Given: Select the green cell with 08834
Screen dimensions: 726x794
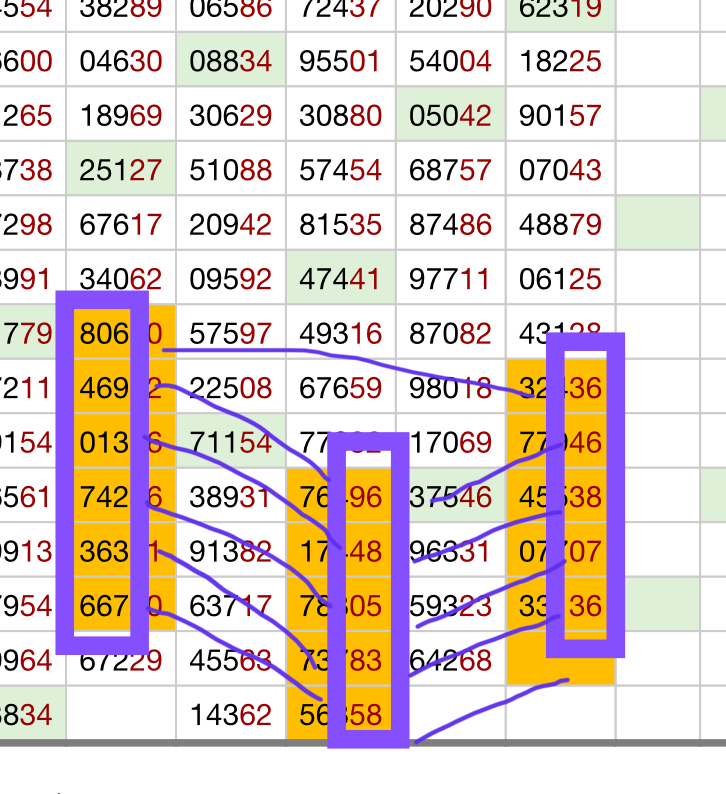Looking at the screenshot, I should tap(231, 62).
